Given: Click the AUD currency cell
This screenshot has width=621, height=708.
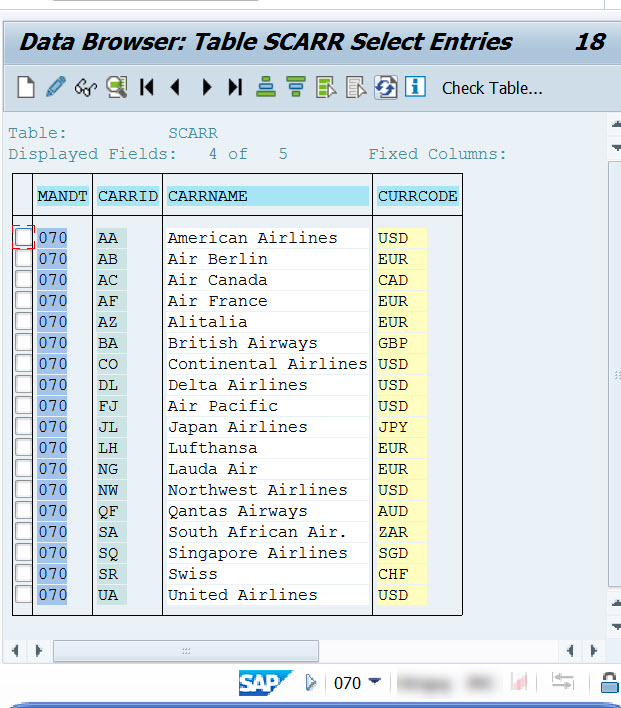Looking at the screenshot, I should (402, 511).
